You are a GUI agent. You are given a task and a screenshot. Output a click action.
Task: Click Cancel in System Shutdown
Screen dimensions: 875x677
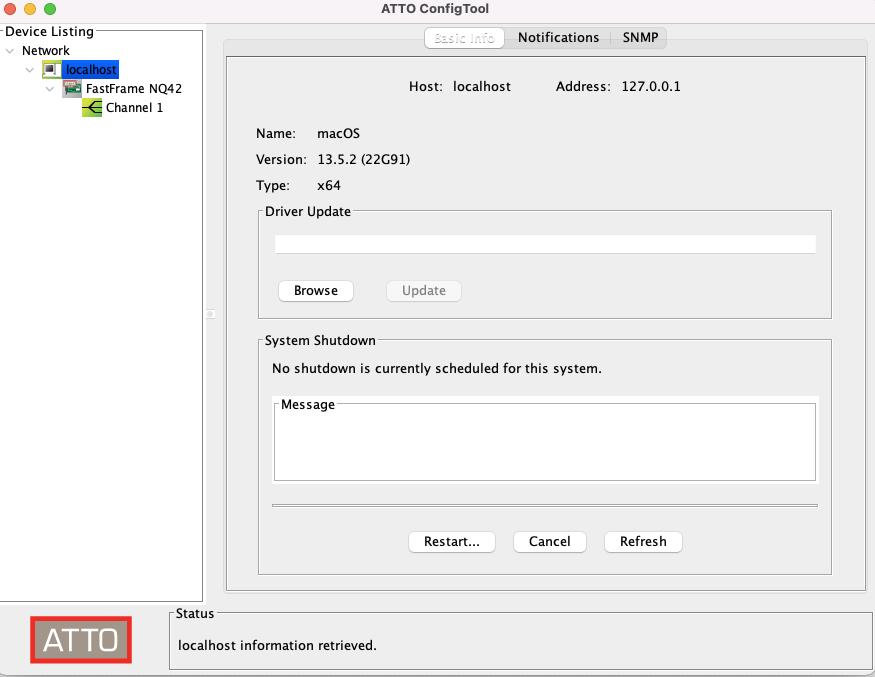pyautogui.click(x=550, y=541)
